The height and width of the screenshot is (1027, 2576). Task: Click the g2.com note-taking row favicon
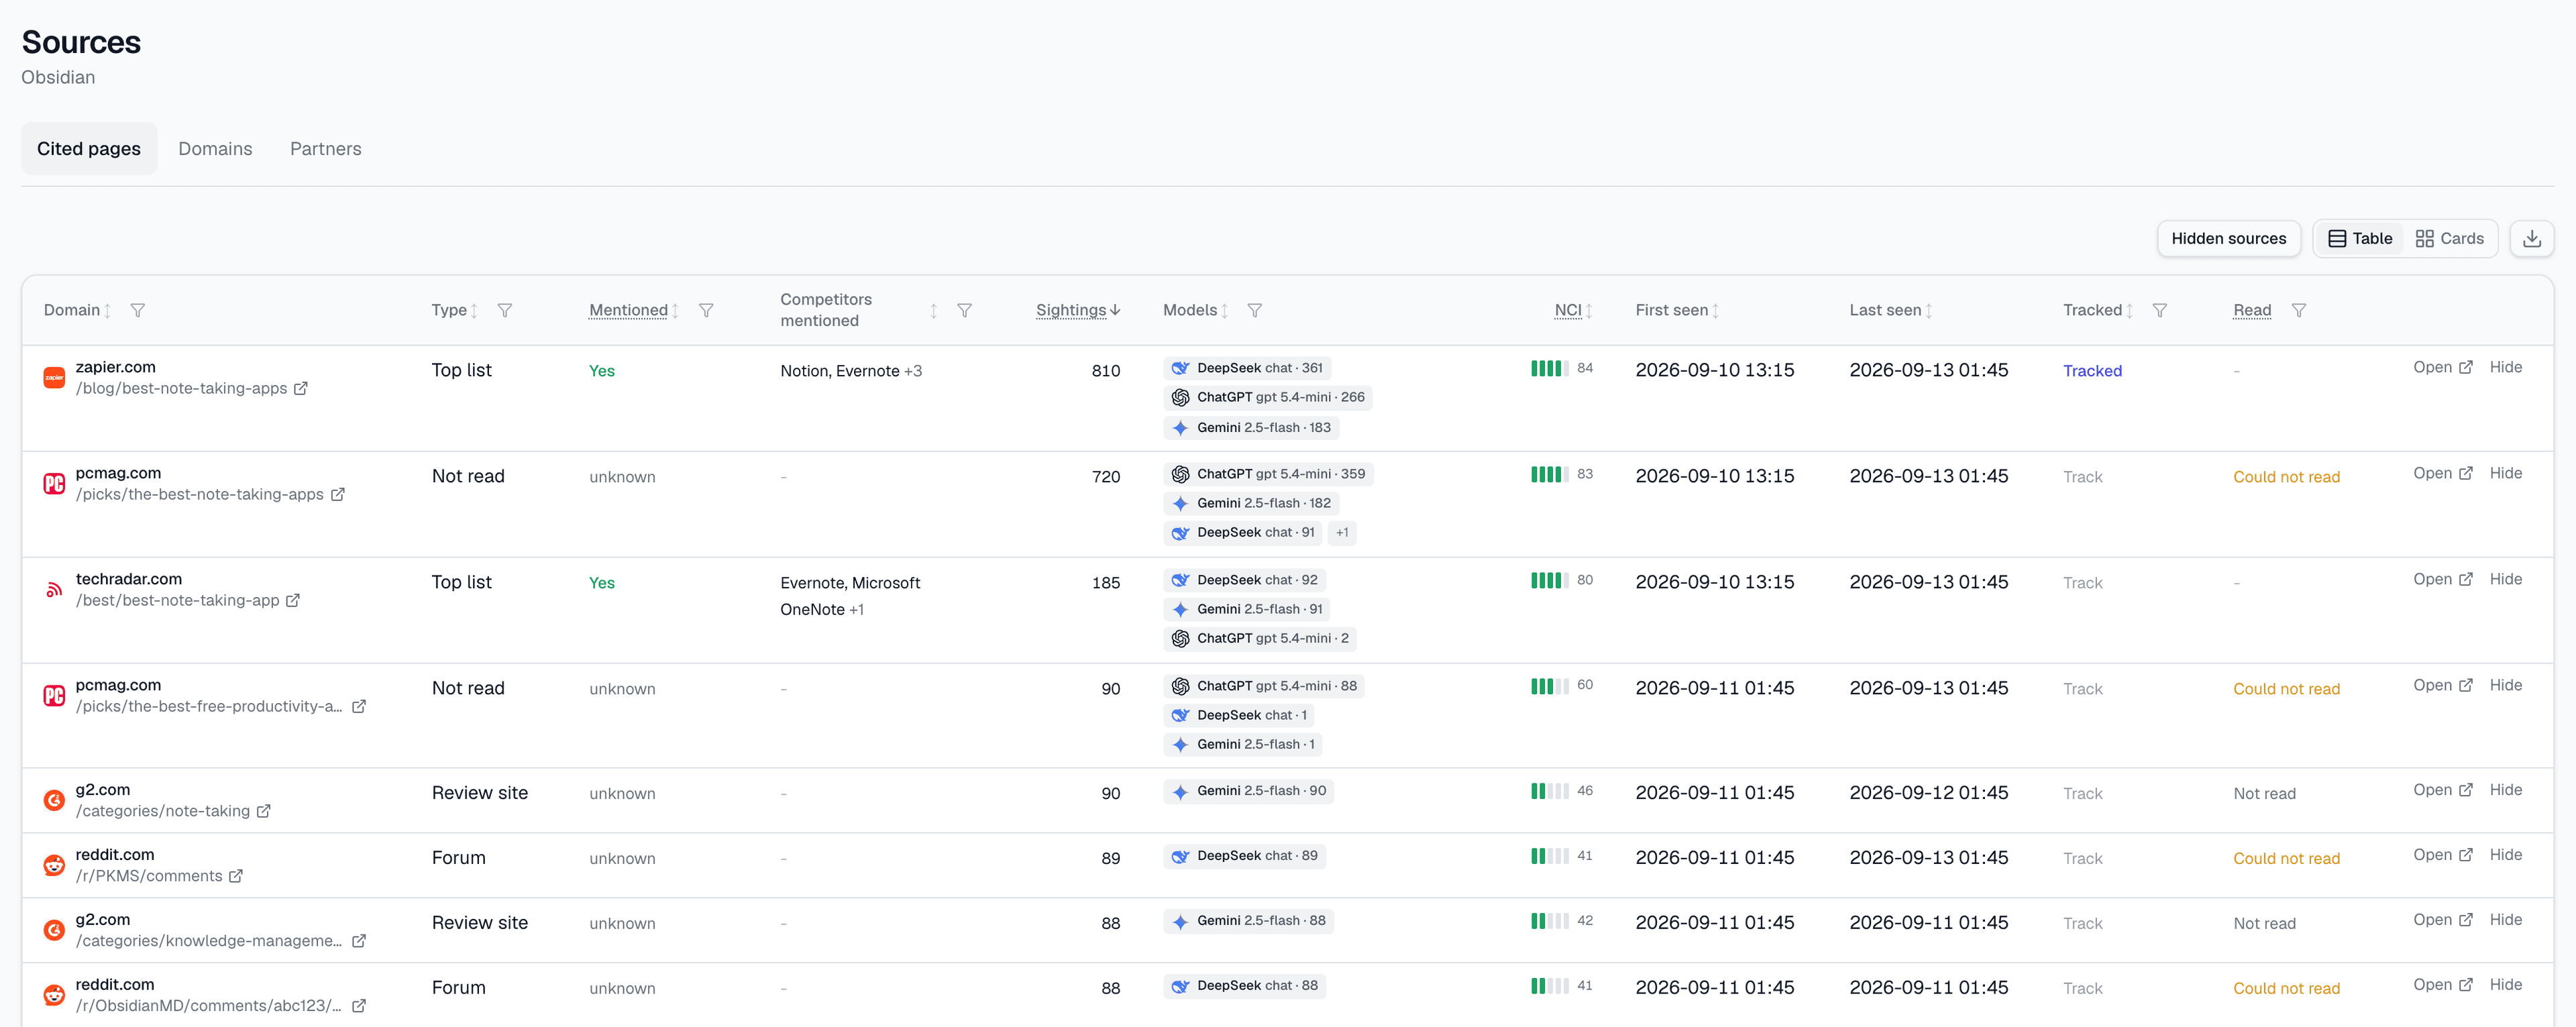pyautogui.click(x=54, y=800)
